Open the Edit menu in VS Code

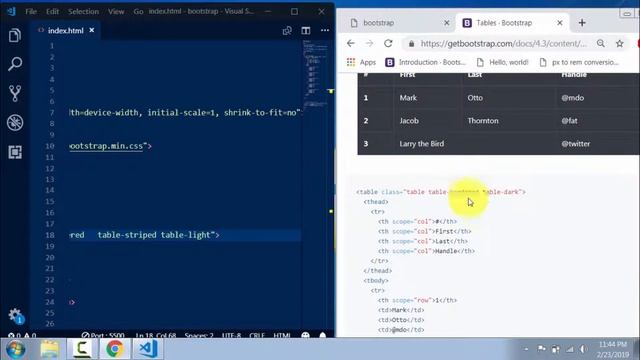52,11
